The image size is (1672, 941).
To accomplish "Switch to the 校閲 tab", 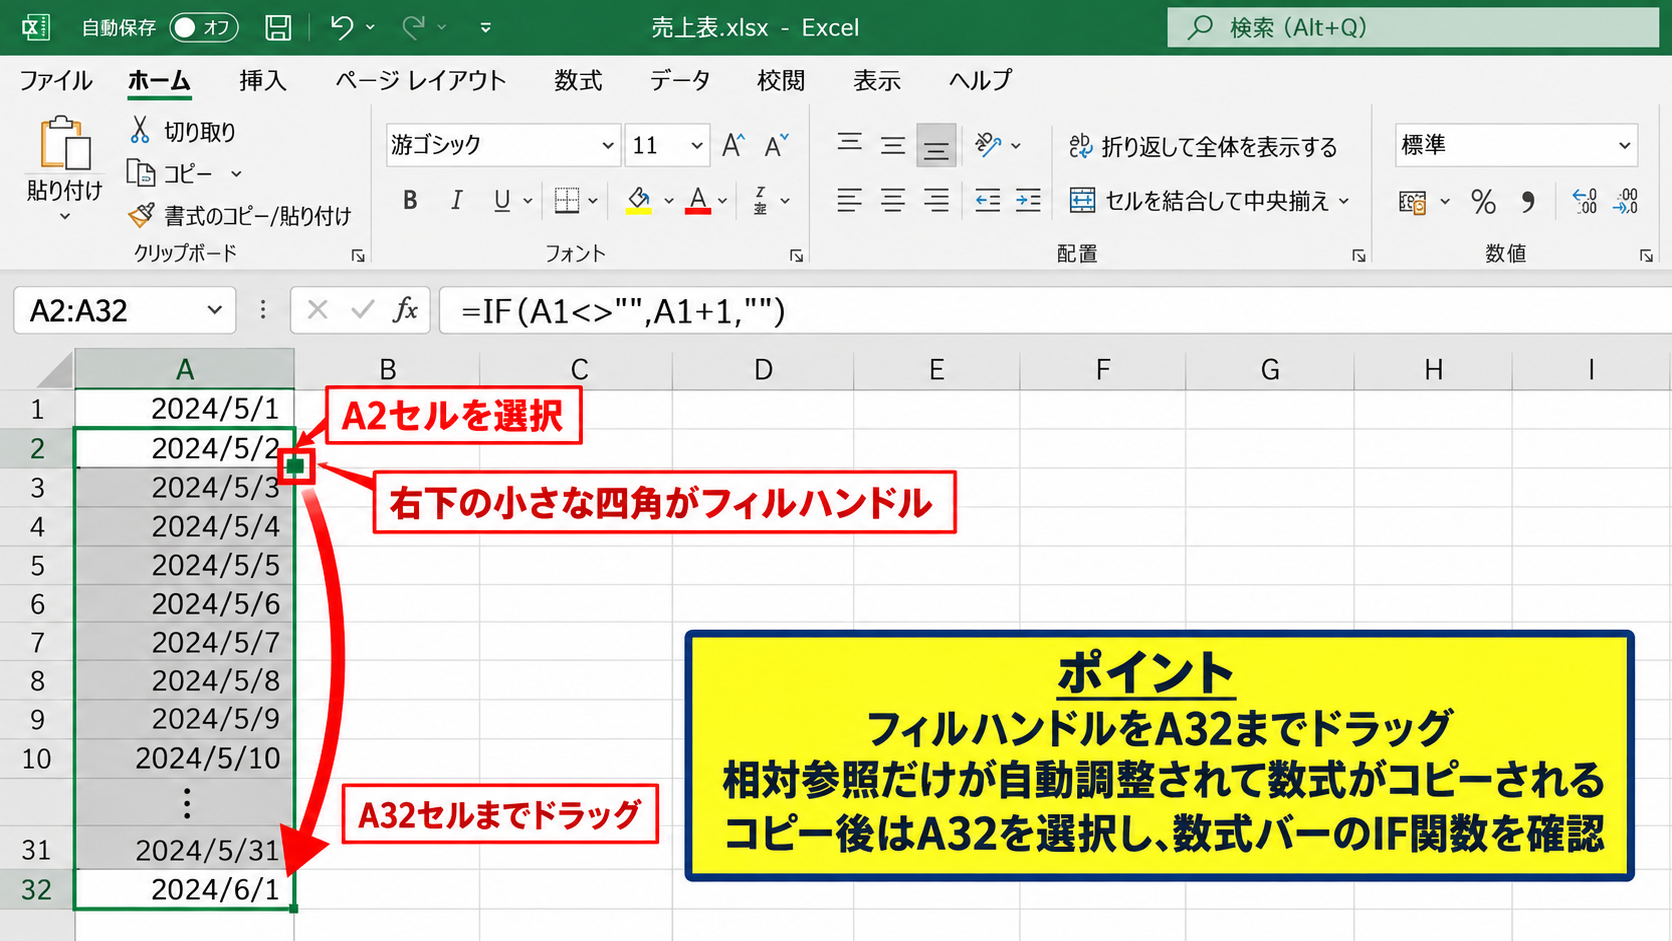I will click(781, 80).
